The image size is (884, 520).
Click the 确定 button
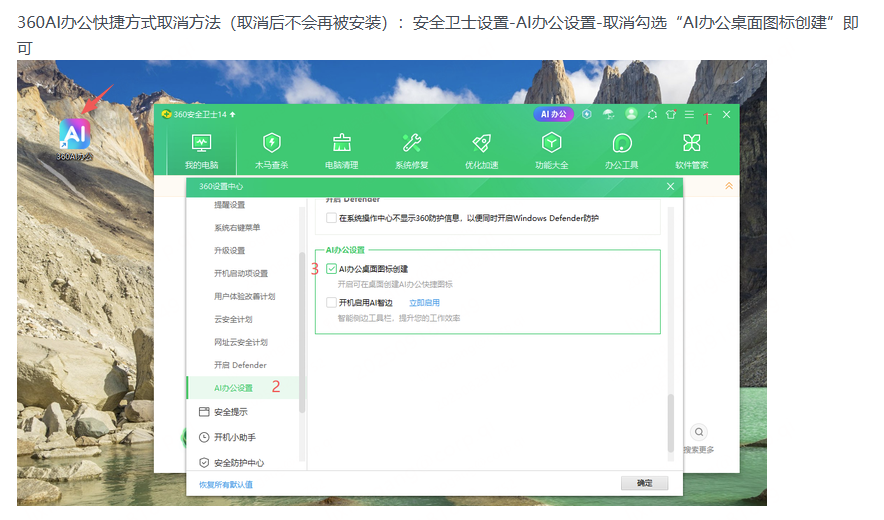tap(644, 483)
